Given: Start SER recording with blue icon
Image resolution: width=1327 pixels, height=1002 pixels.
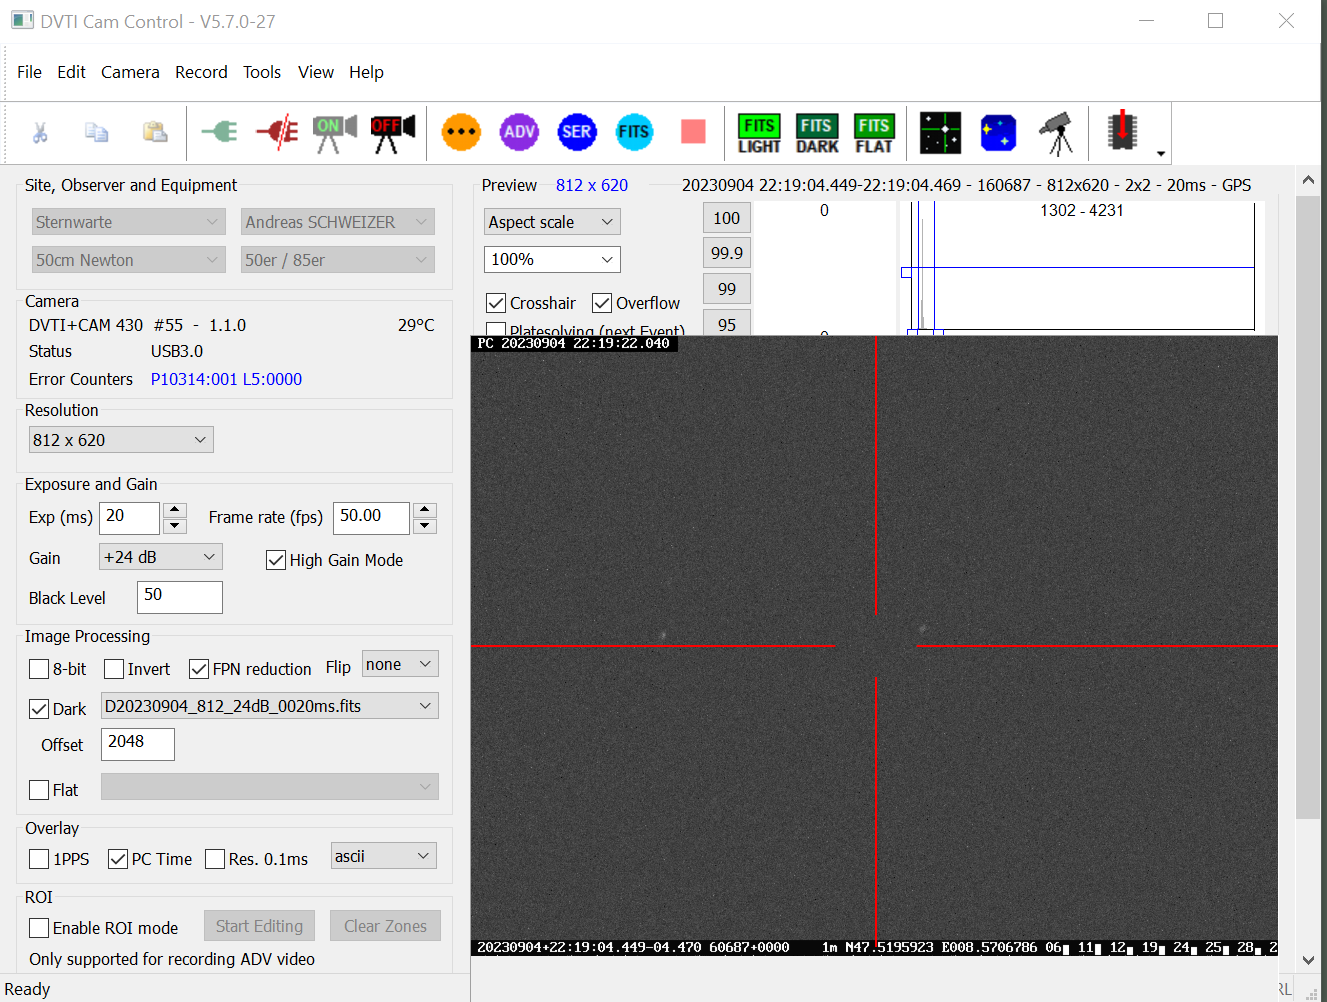Looking at the screenshot, I should tap(577, 132).
